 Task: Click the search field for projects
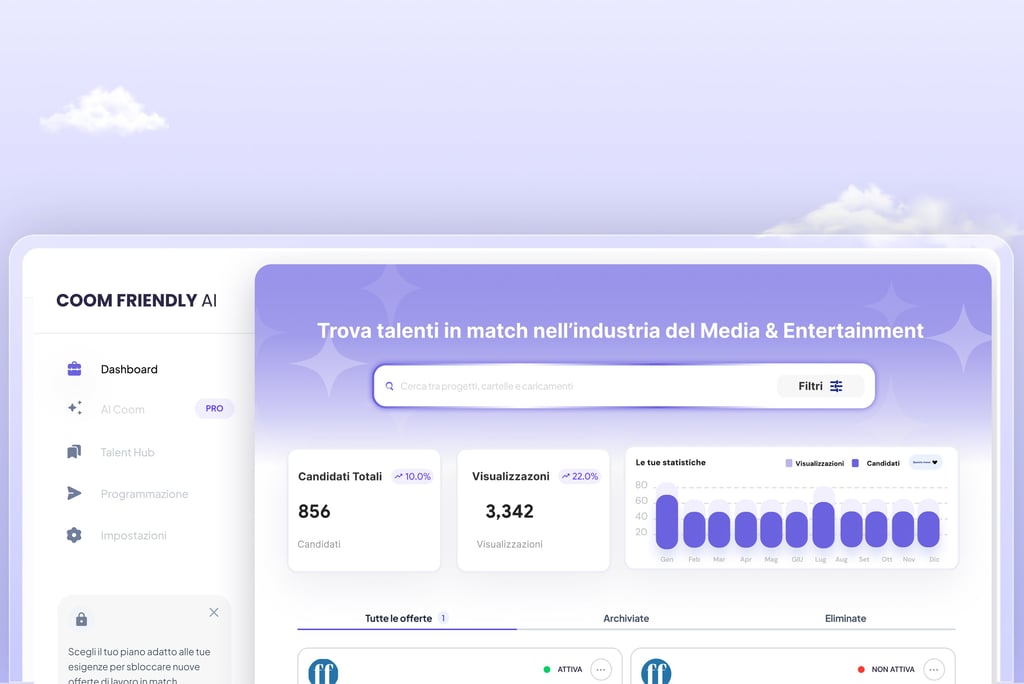624,386
